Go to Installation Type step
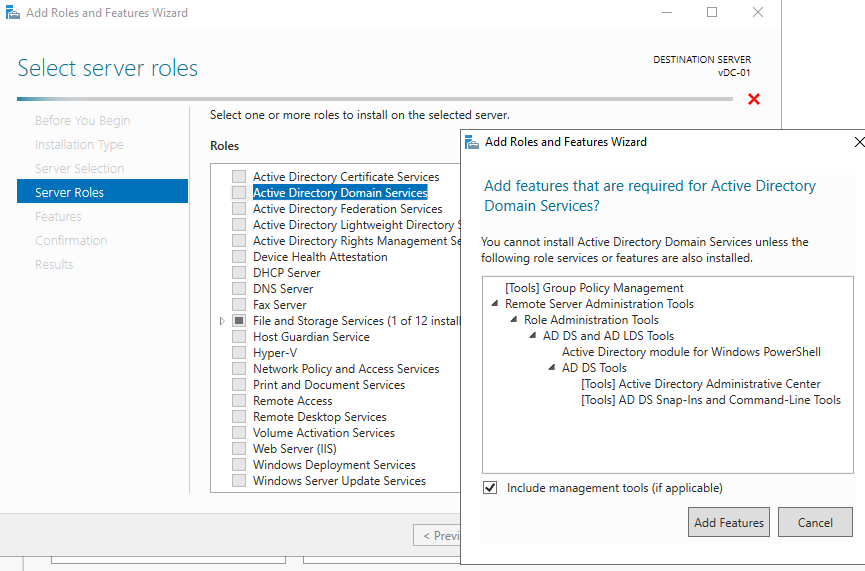 [79, 145]
